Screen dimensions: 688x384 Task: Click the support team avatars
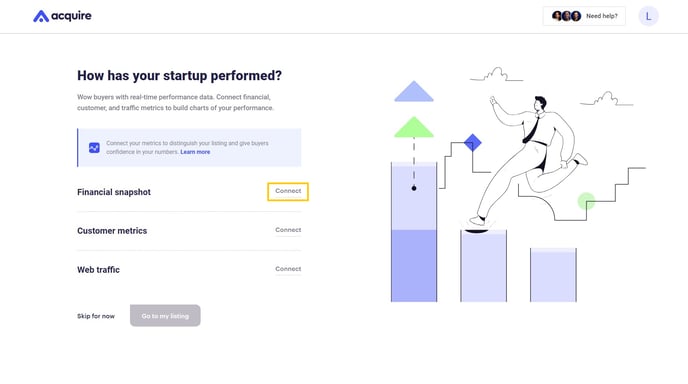[566, 16]
